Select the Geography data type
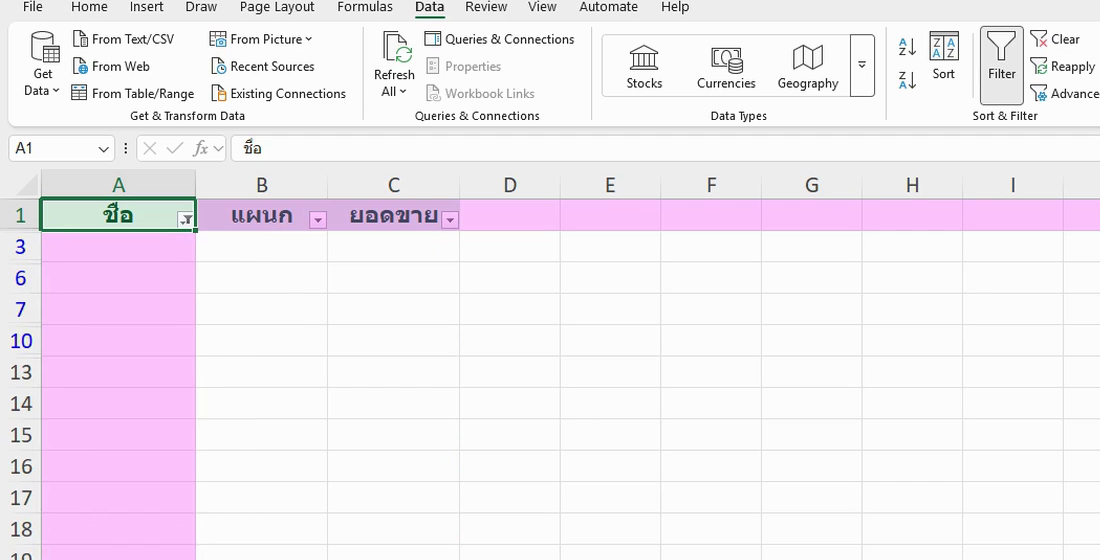 pos(807,67)
